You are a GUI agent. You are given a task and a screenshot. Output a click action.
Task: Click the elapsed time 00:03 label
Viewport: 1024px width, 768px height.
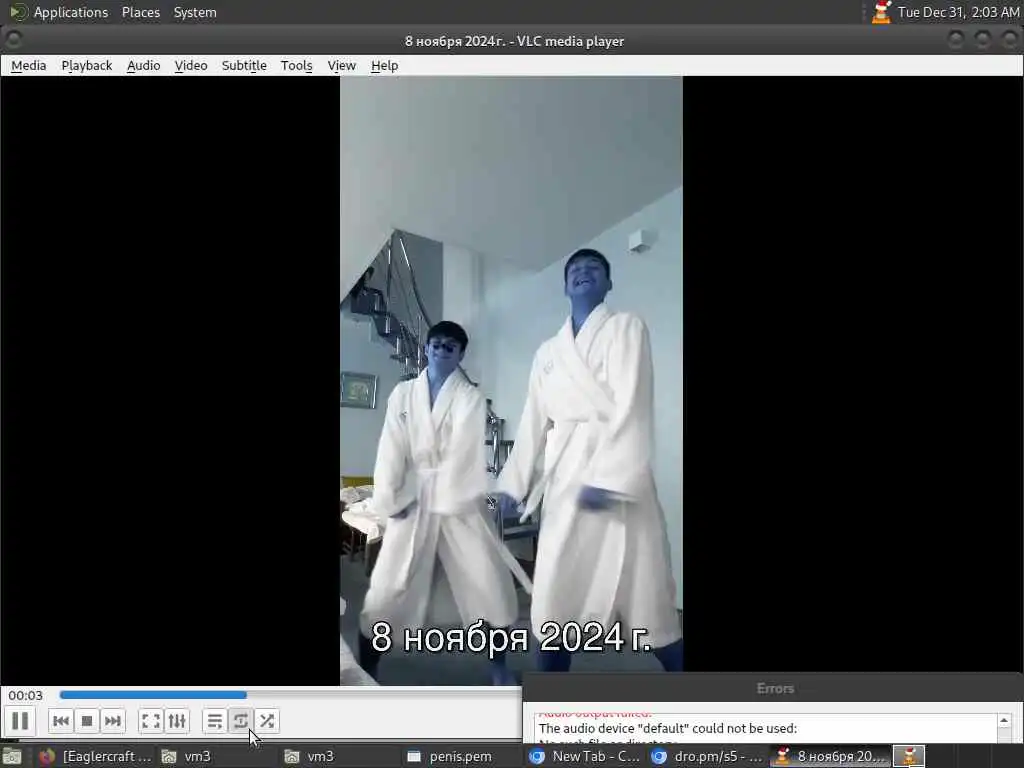point(25,696)
